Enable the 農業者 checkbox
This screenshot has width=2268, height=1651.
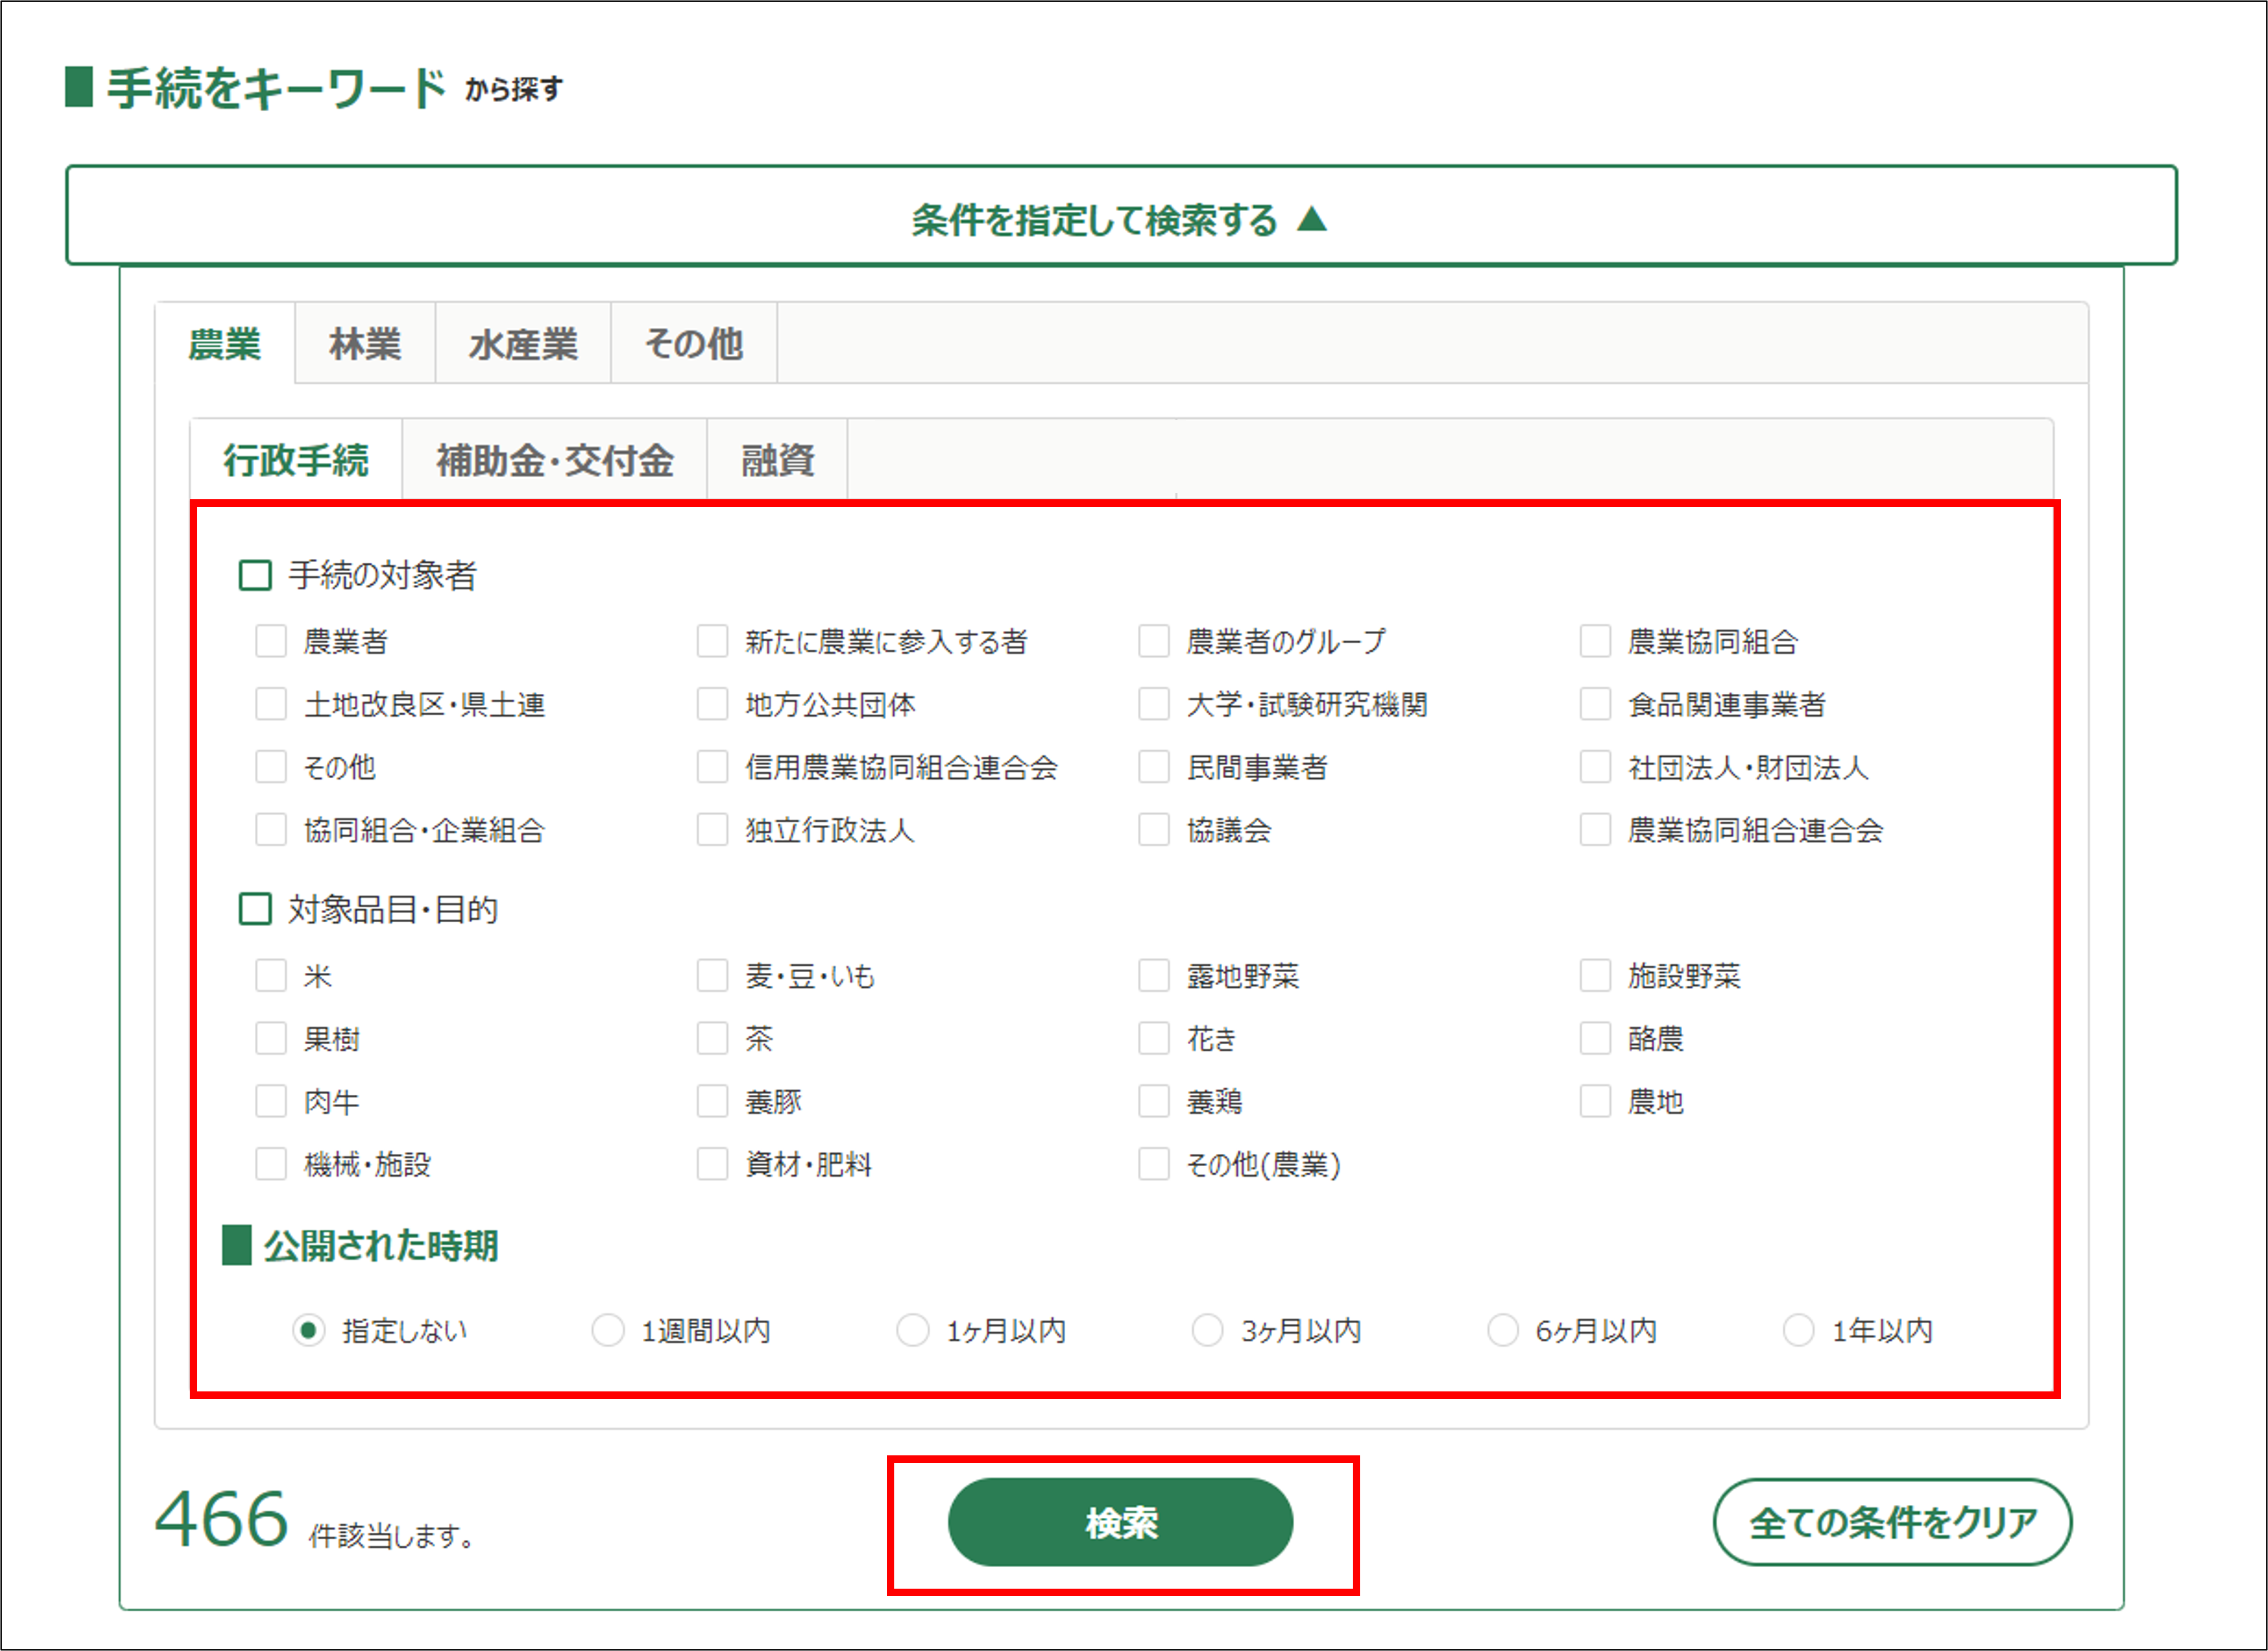pos(271,641)
